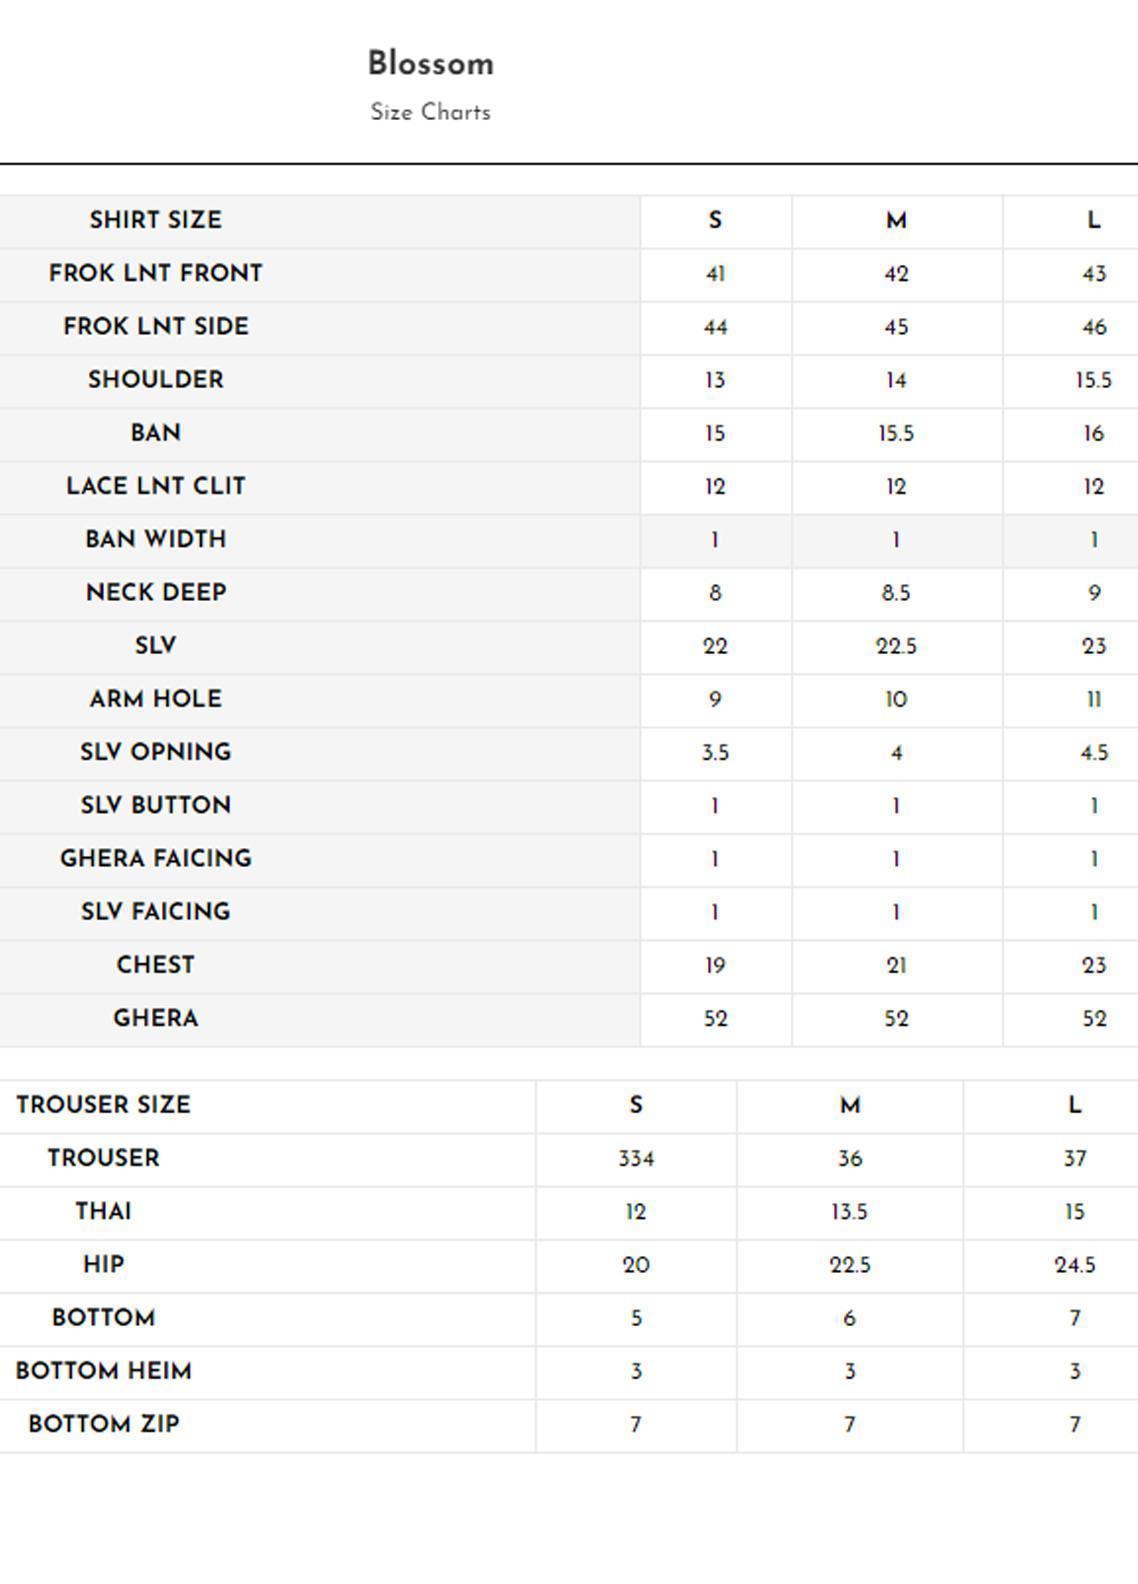Click the ARM HOLE row label
The width and height of the screenshot is (1138, 1584).
tap(156, 699)
